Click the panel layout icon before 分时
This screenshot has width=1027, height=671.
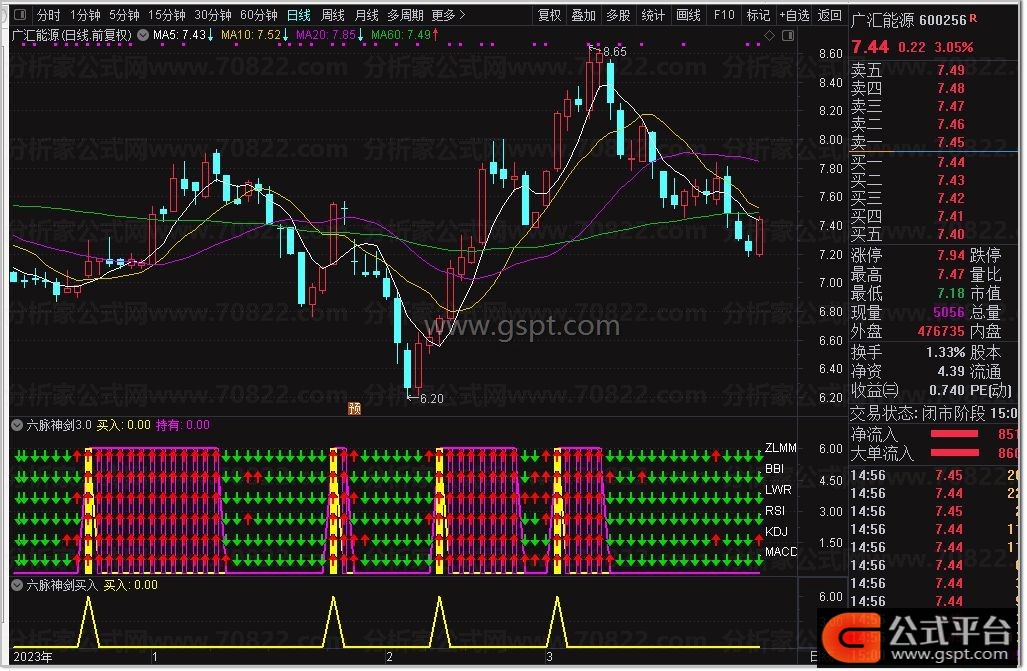click(20, 14)
